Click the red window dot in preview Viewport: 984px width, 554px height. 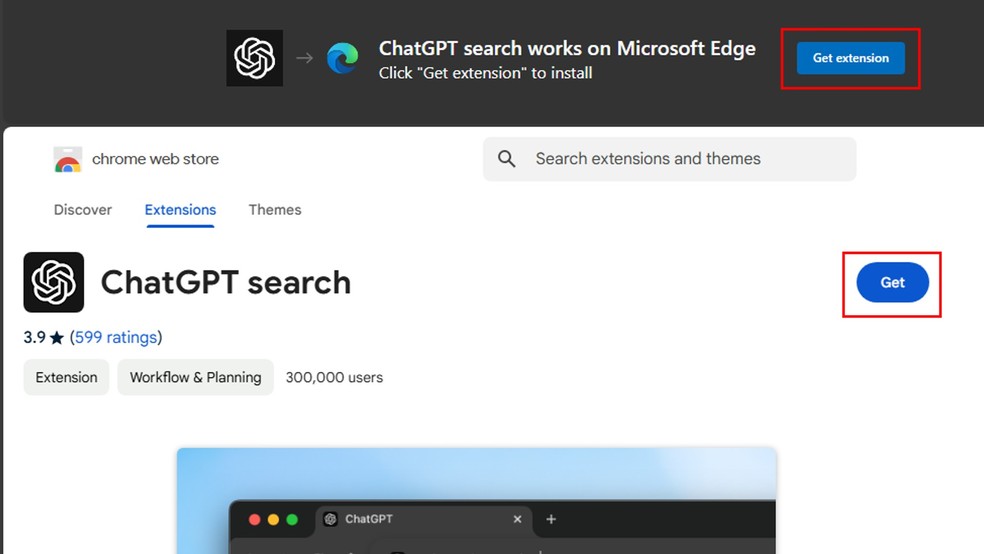point(254,519)
